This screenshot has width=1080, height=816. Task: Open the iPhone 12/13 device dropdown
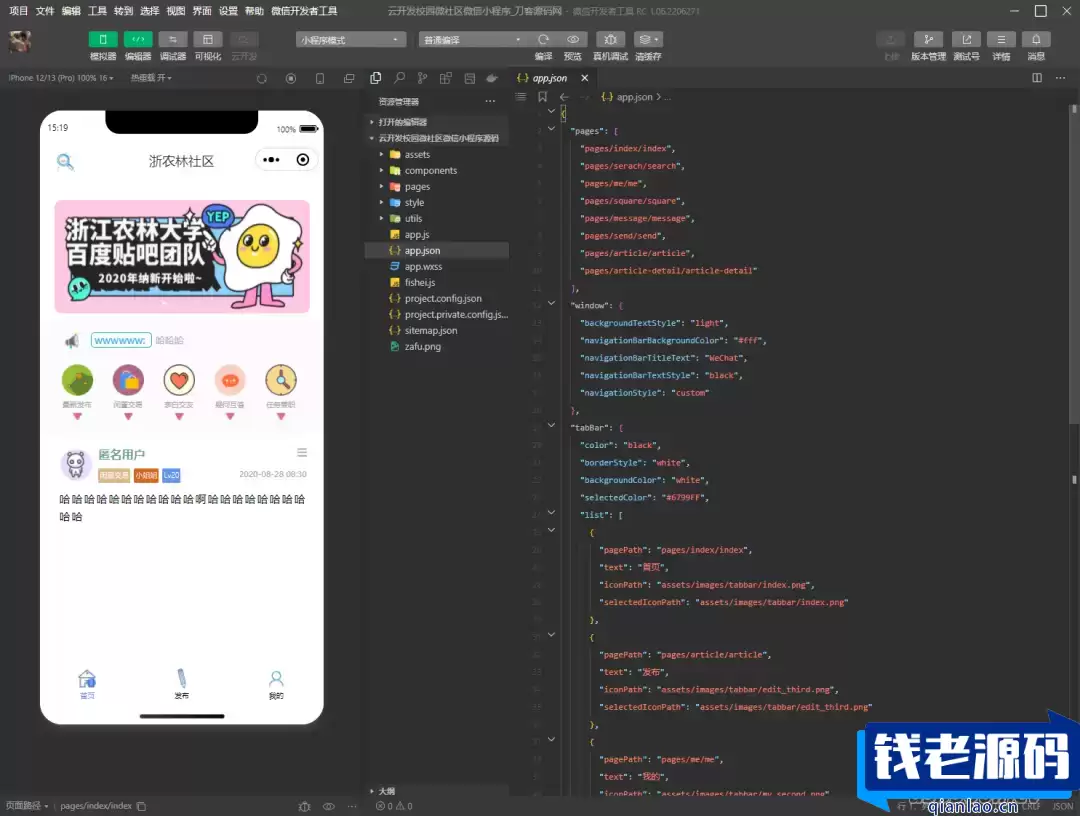point(61,78)
